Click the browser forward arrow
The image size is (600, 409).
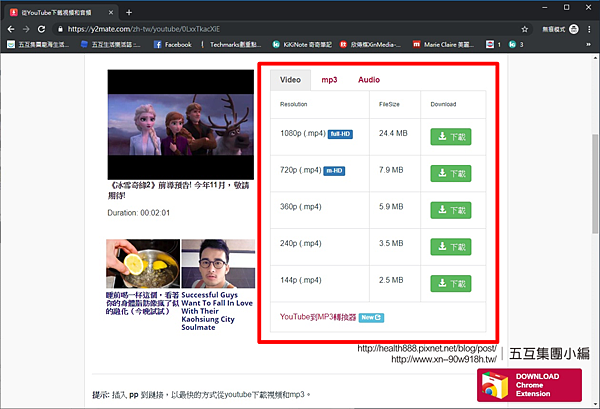pos(26,29)
